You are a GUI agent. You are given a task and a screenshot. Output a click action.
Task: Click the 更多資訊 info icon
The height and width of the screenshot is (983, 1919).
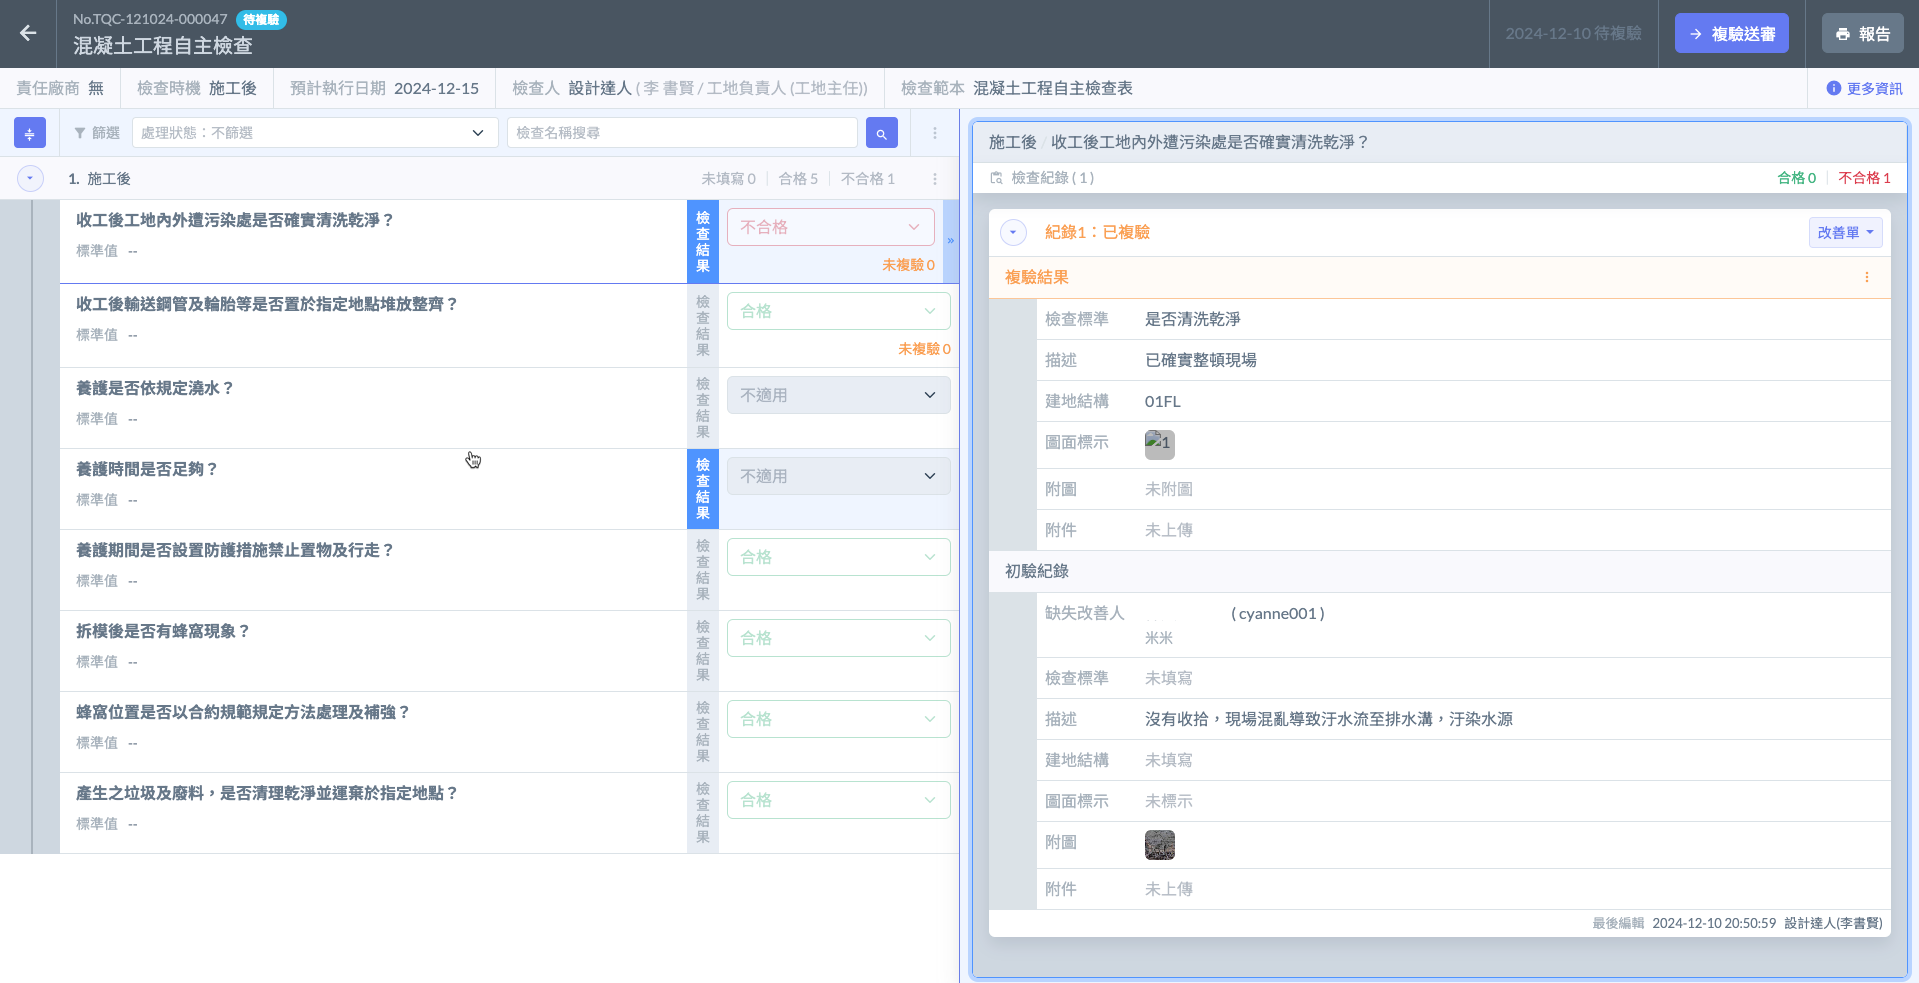pos(1833,88)
